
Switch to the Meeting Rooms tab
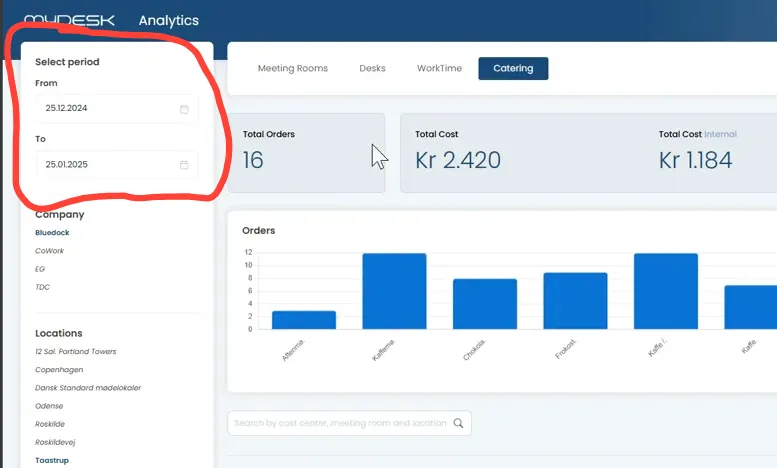292,68
